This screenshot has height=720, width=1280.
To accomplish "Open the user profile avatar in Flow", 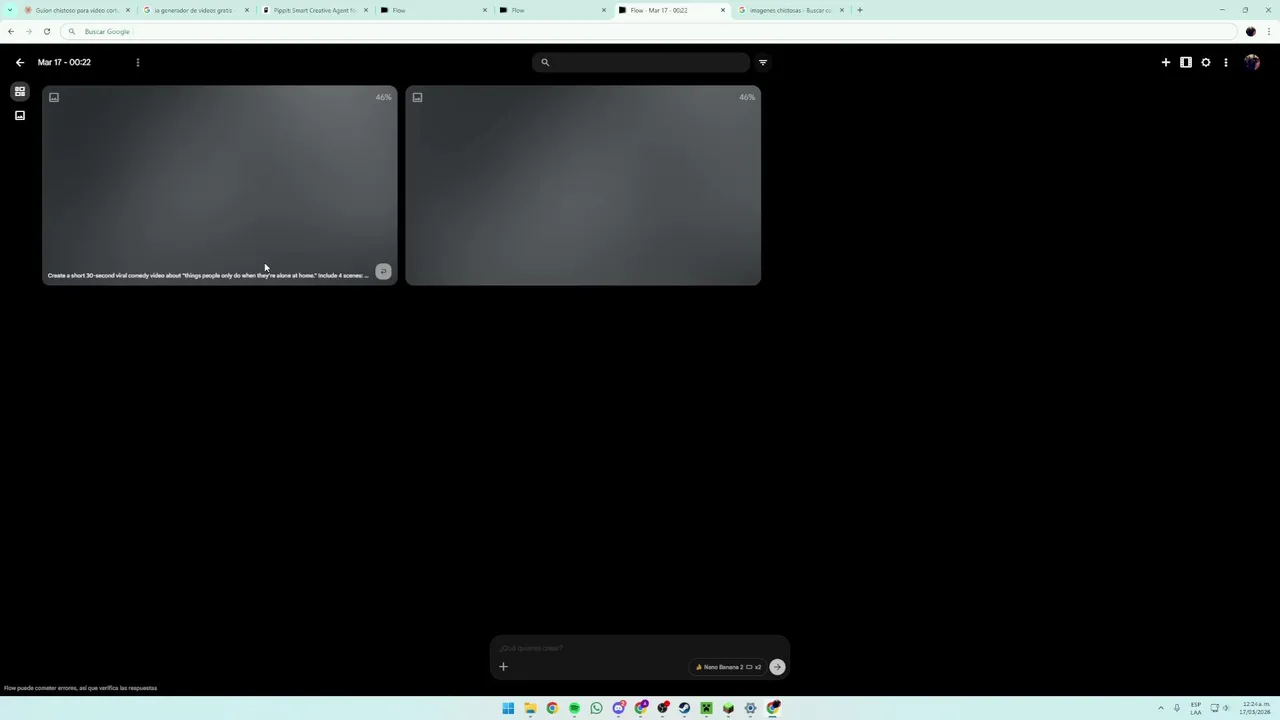I will point(1252,62).
